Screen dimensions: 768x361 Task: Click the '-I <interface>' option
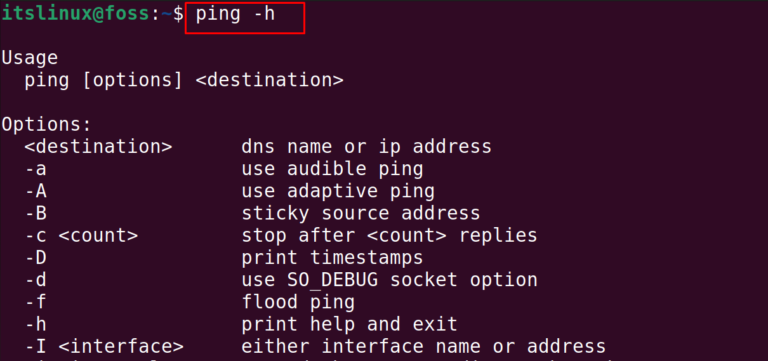coord(104,347)
